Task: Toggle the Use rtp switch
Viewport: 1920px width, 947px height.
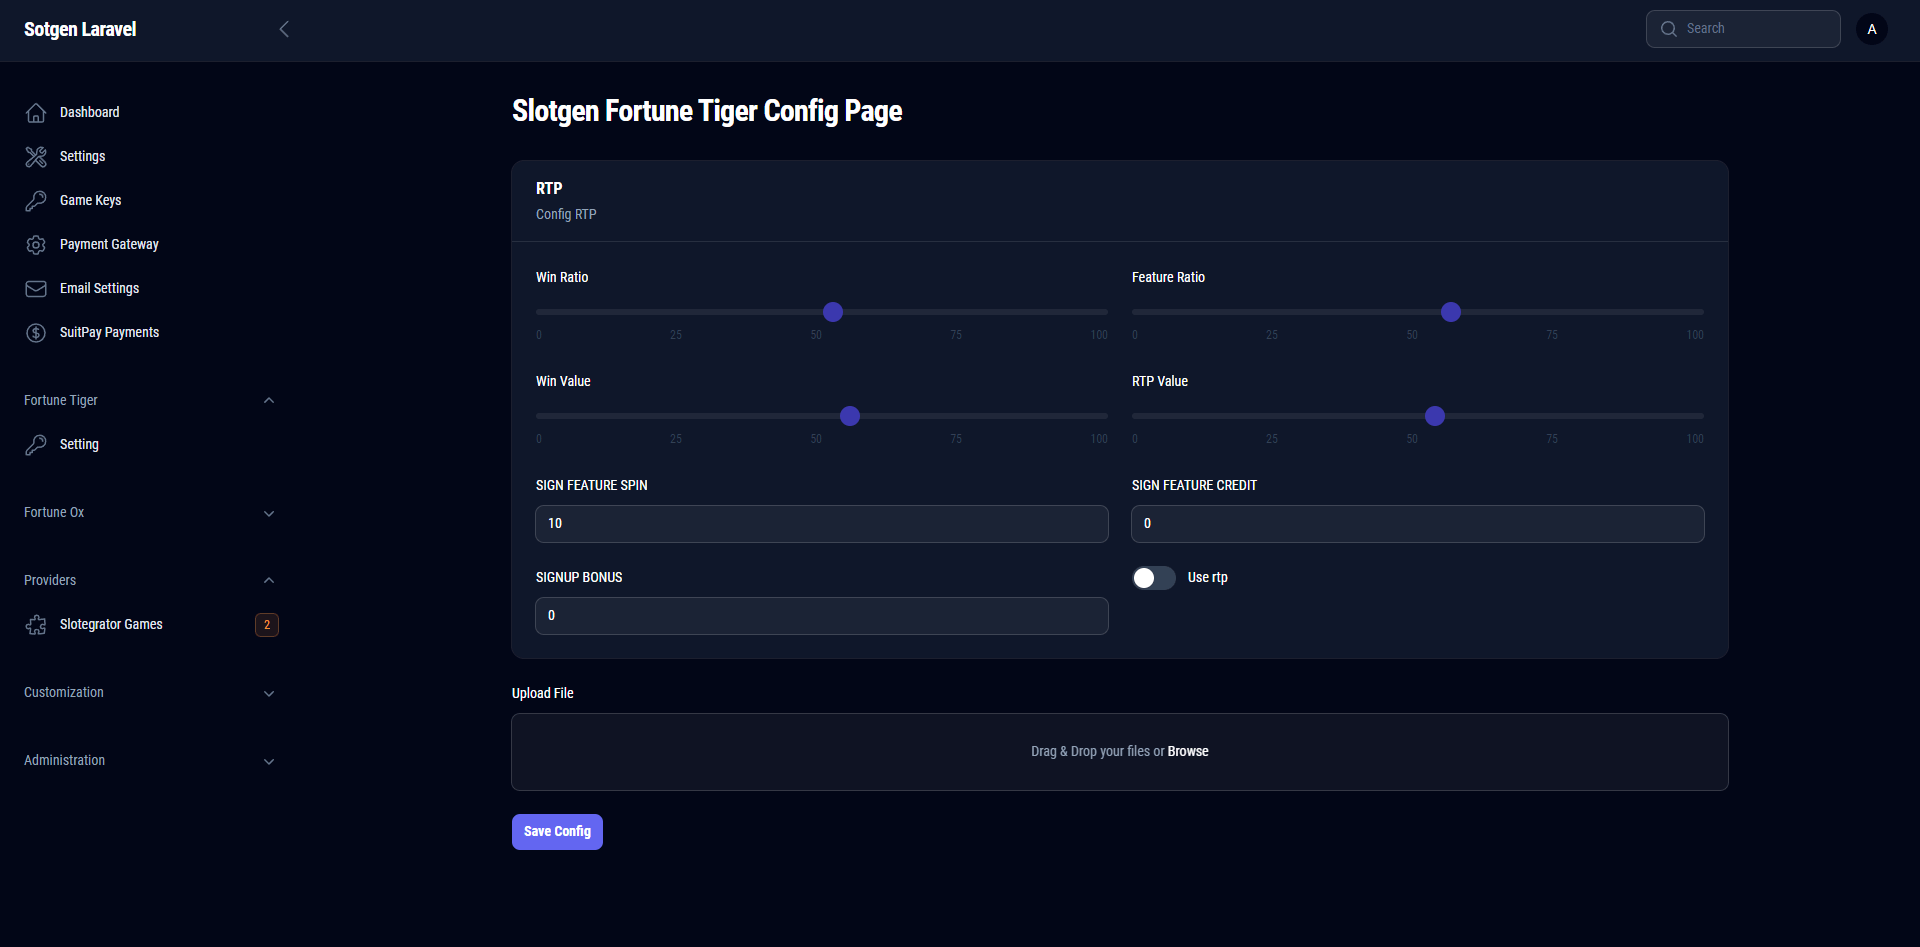Action: [x=1153, y=578]
